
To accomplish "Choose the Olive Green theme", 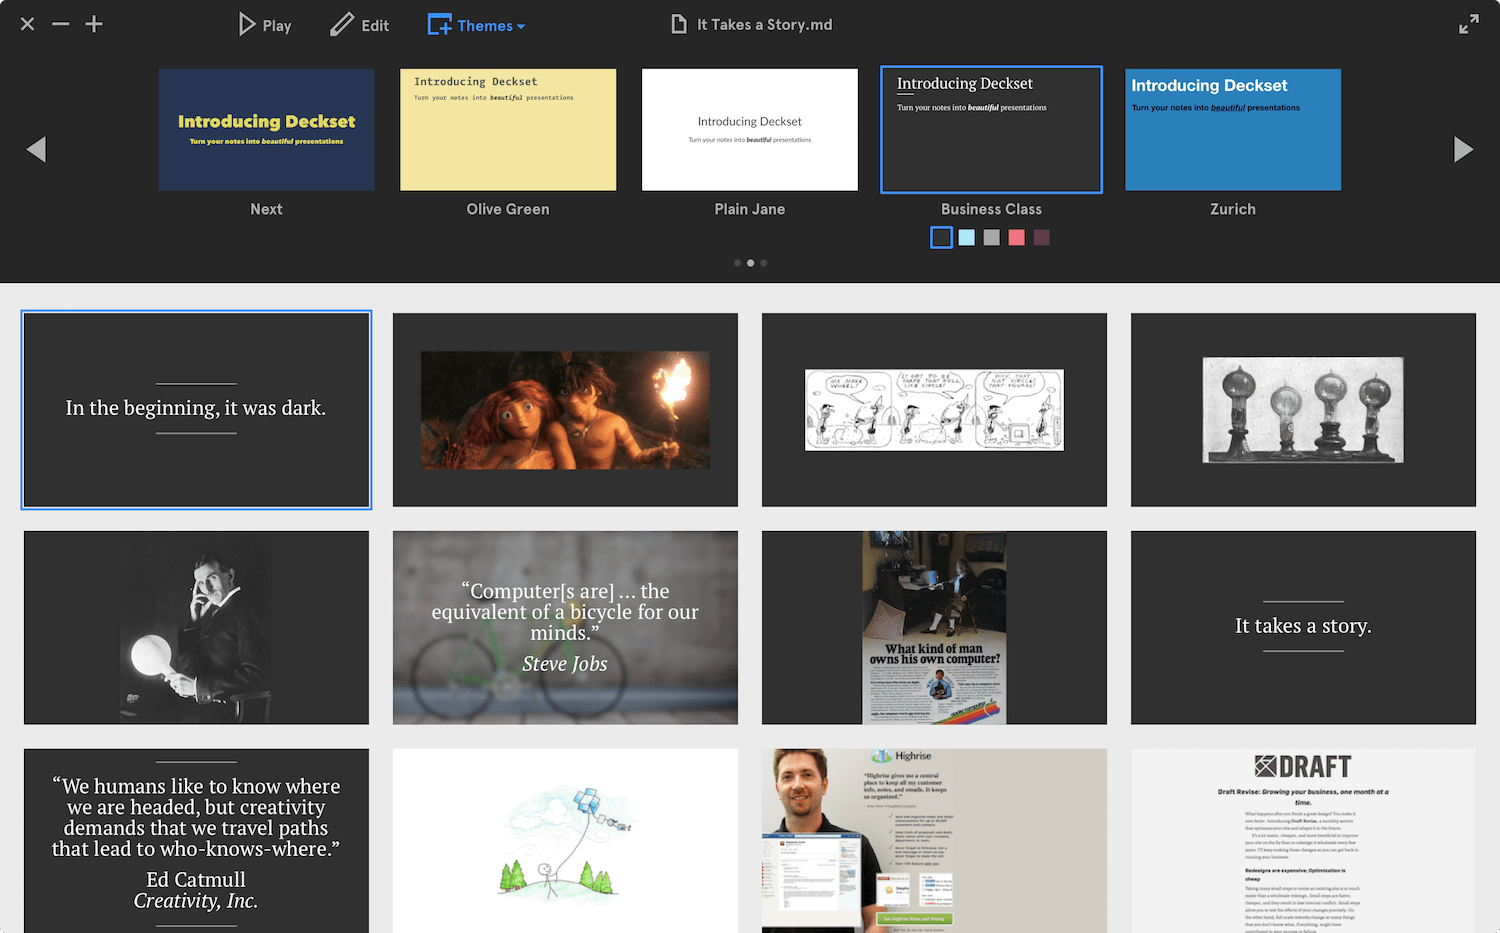I will tap(508, 130).
